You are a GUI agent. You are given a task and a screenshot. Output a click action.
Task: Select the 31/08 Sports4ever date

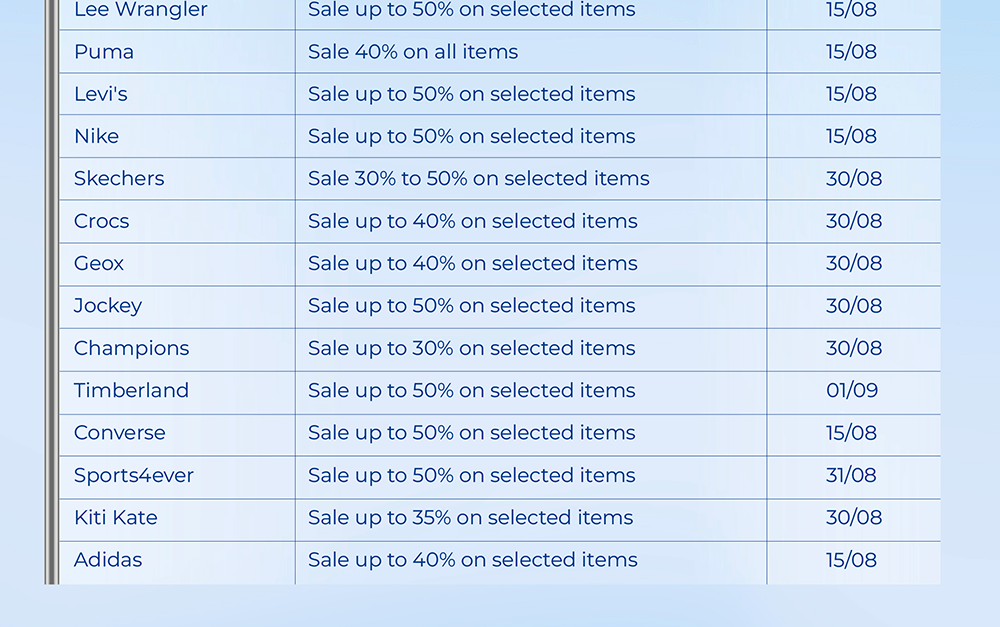click(x=852, y=475)
